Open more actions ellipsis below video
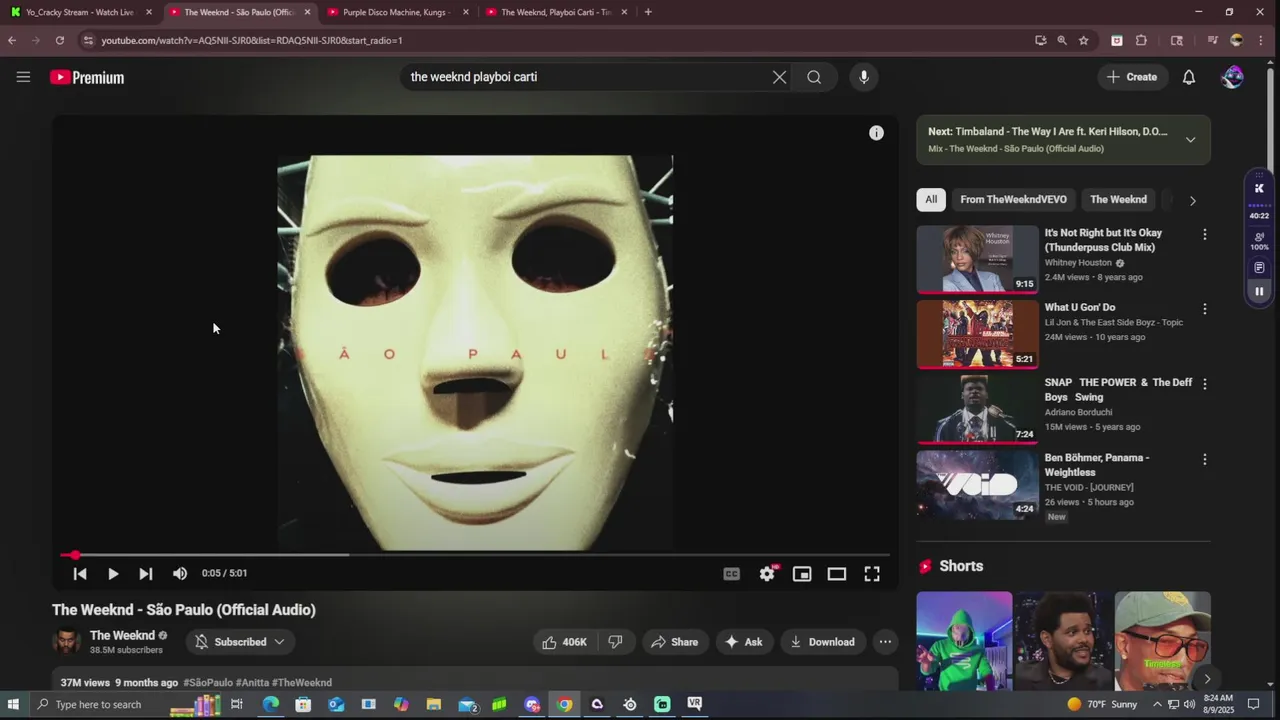Screen dimensions: 1280x720 click(885, 642)
